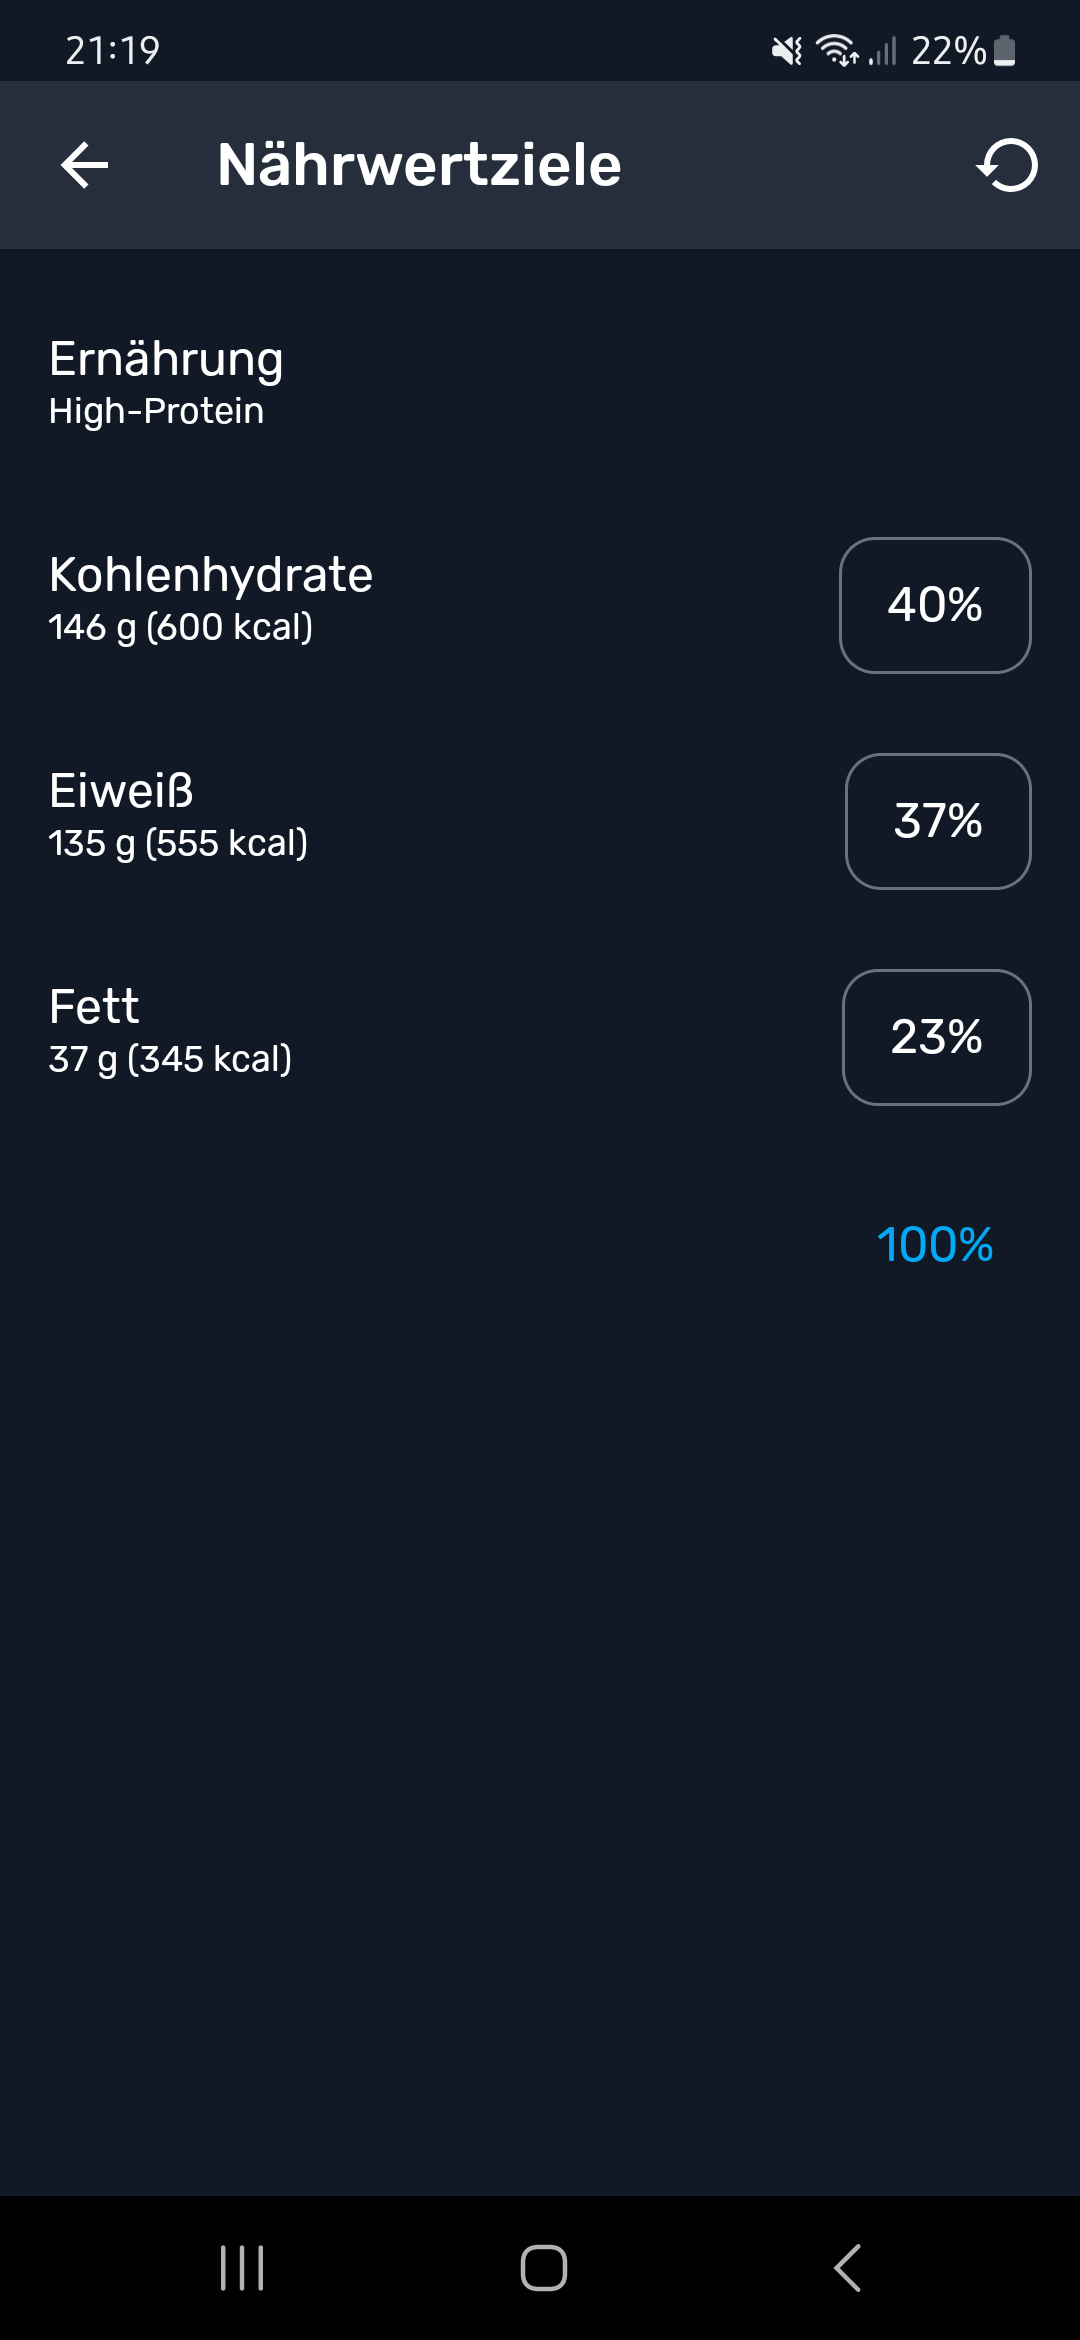The height and width of the screenshot is (2340, 1080).
Task: Open the Eiweiß 37% selector
Action: [938, 821]
